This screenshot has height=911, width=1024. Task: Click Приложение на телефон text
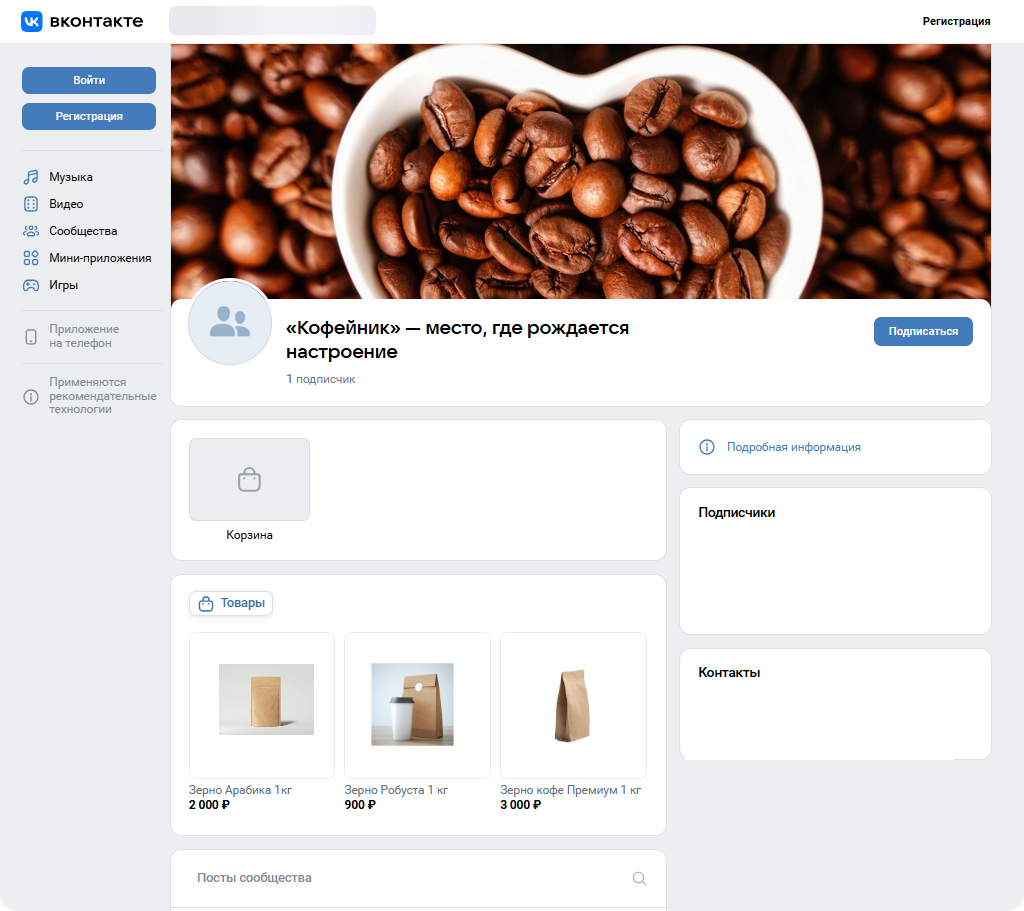pyautogui.click(x=84, y=336)
